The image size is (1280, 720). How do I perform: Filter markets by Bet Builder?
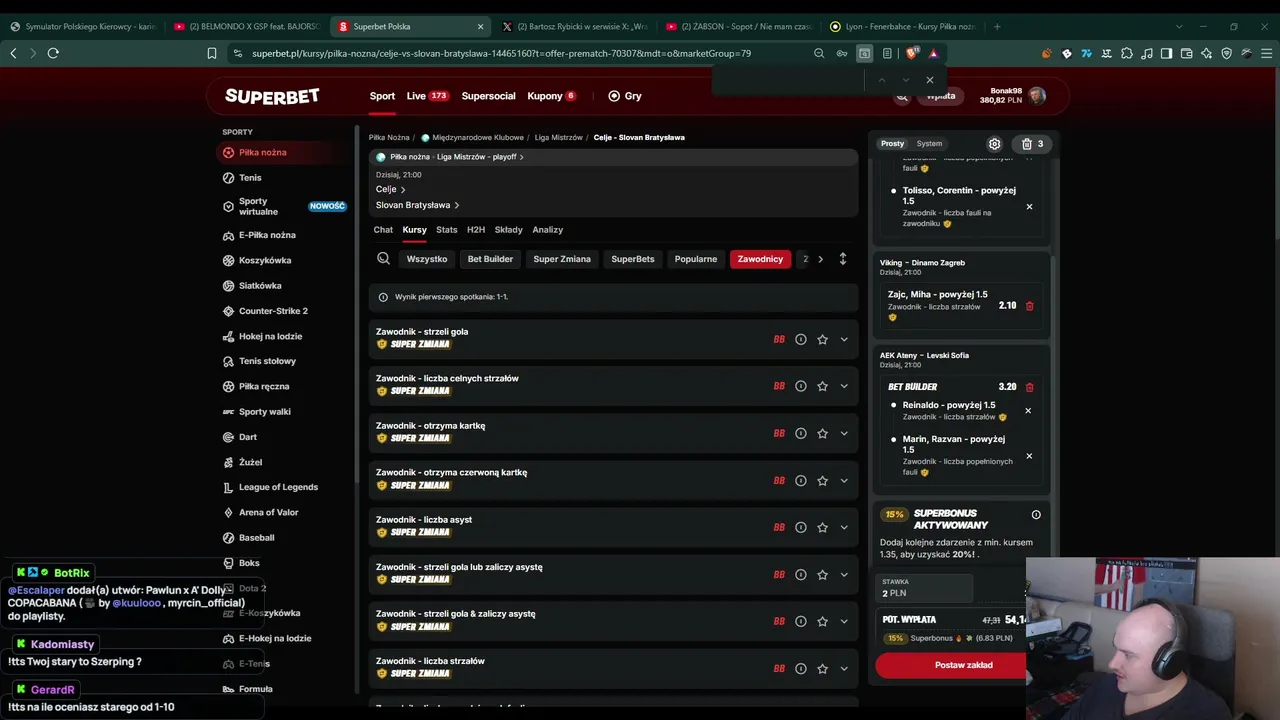(490, 259)
